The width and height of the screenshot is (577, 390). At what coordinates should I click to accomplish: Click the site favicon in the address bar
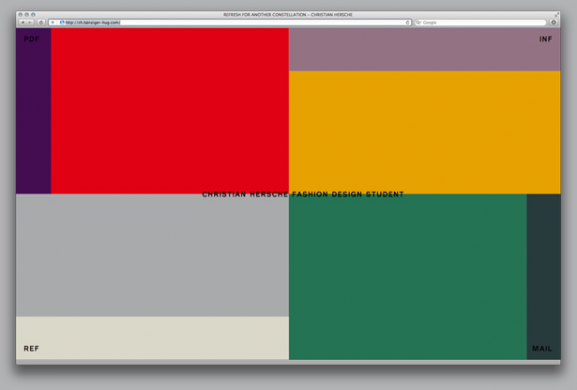[62, 22]
